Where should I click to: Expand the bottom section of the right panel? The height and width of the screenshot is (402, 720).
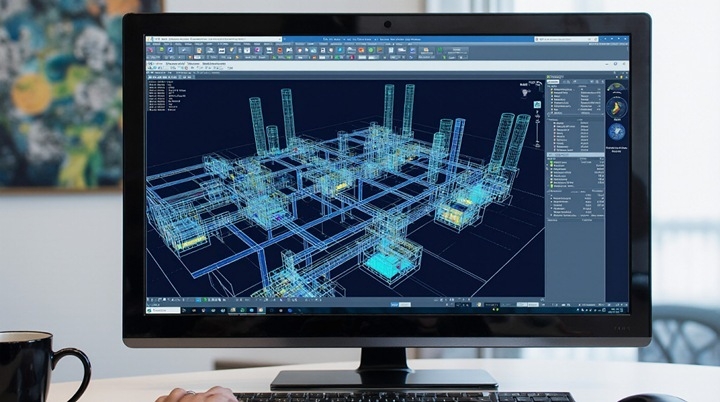click(x=575, y=220)
